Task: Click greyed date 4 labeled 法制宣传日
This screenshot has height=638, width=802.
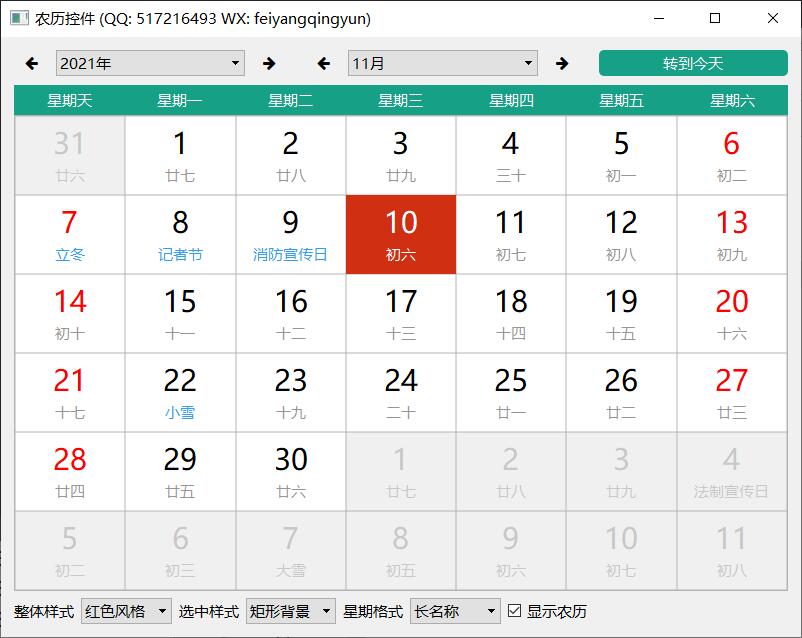Action: 731,471
